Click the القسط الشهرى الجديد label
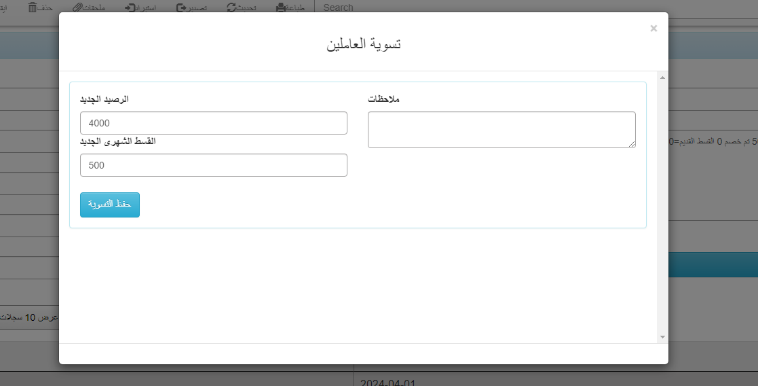 click(x=118, y=141)
